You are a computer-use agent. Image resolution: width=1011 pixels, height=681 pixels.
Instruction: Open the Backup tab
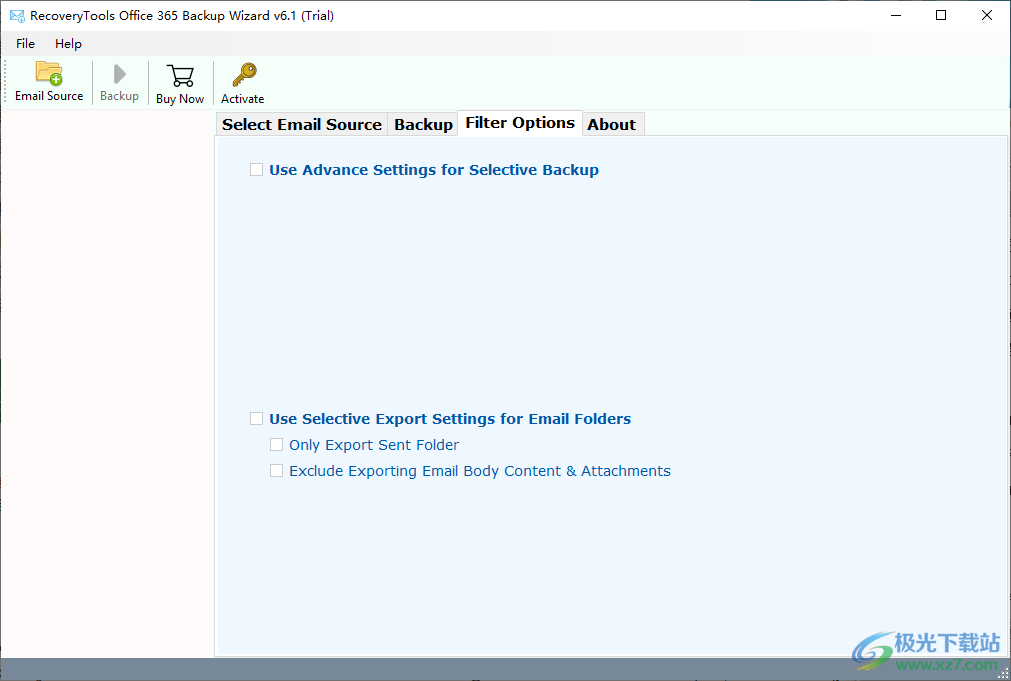[x=423, y=123]
